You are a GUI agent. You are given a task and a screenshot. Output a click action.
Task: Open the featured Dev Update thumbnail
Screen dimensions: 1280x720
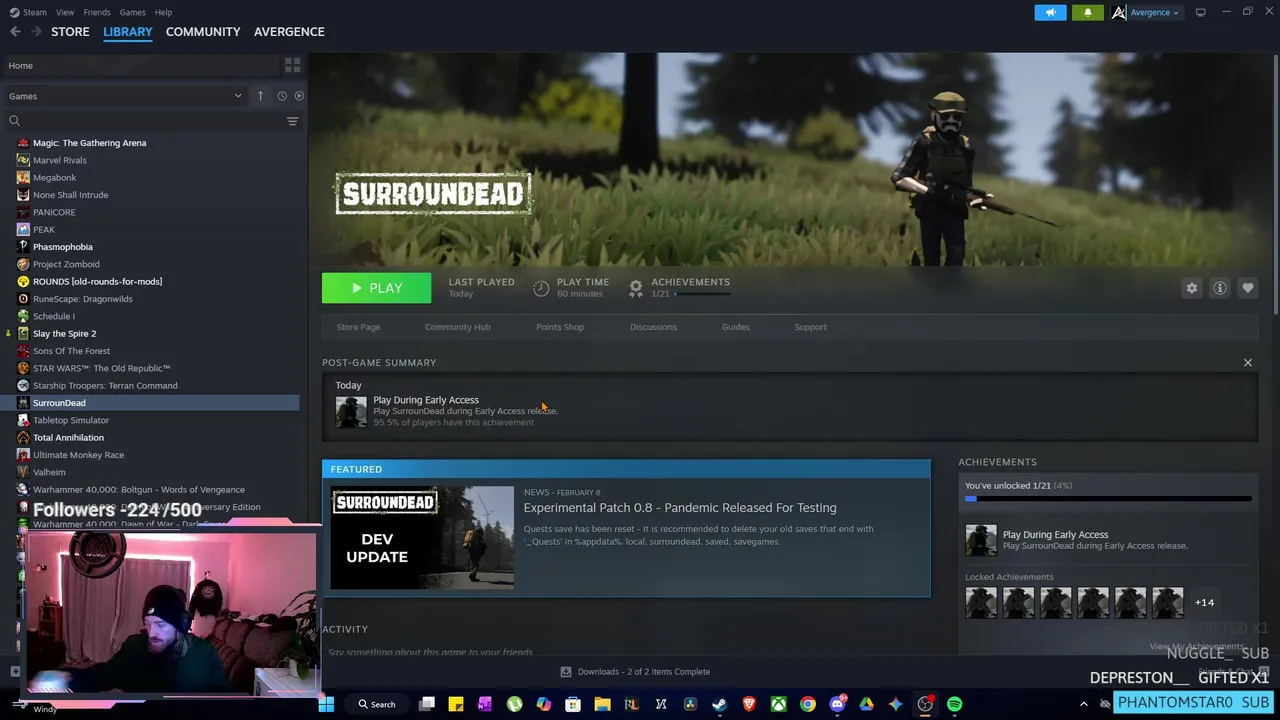[x=422, y=538]
